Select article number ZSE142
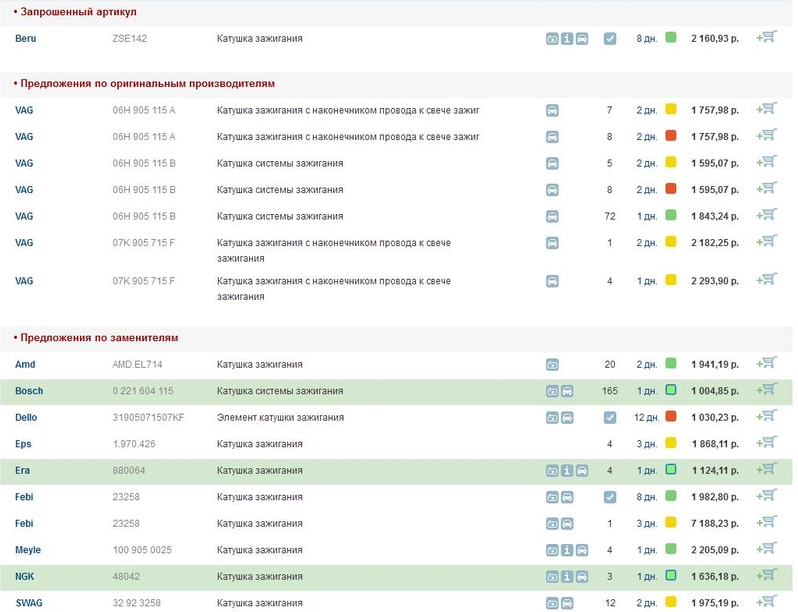Viewport: 798px width, 612px height. click(x=130, y=39)
